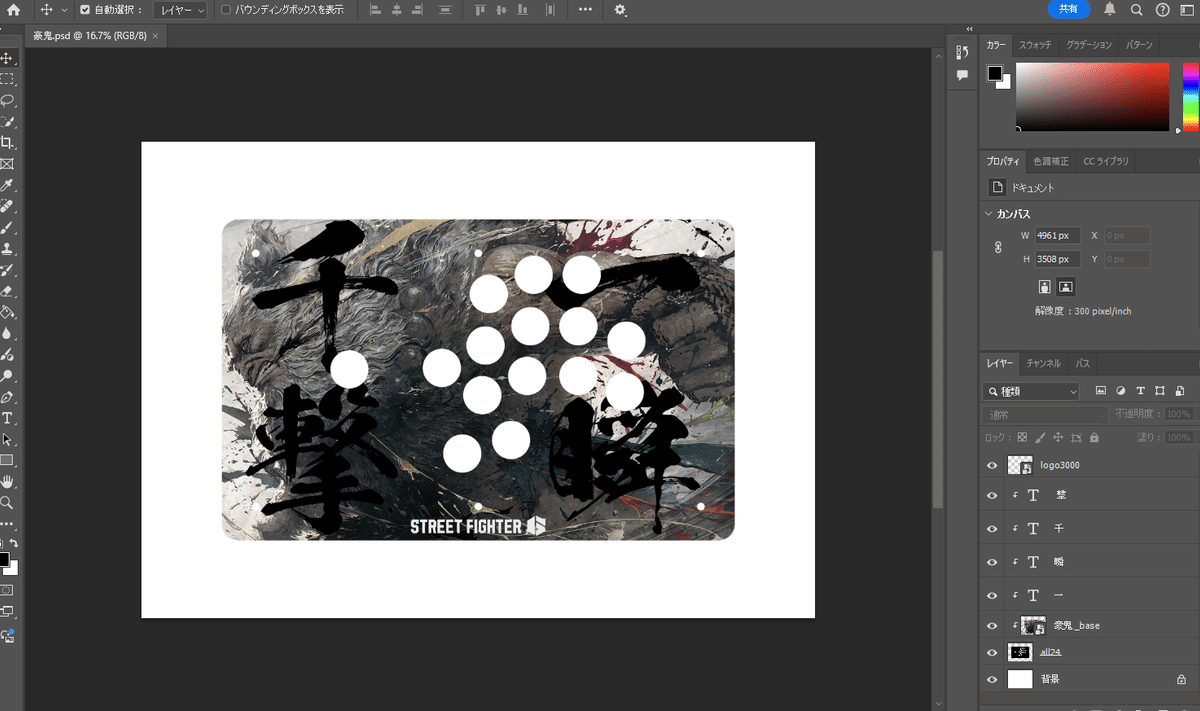Switch to the パス tab

(x=1083, y=363)
